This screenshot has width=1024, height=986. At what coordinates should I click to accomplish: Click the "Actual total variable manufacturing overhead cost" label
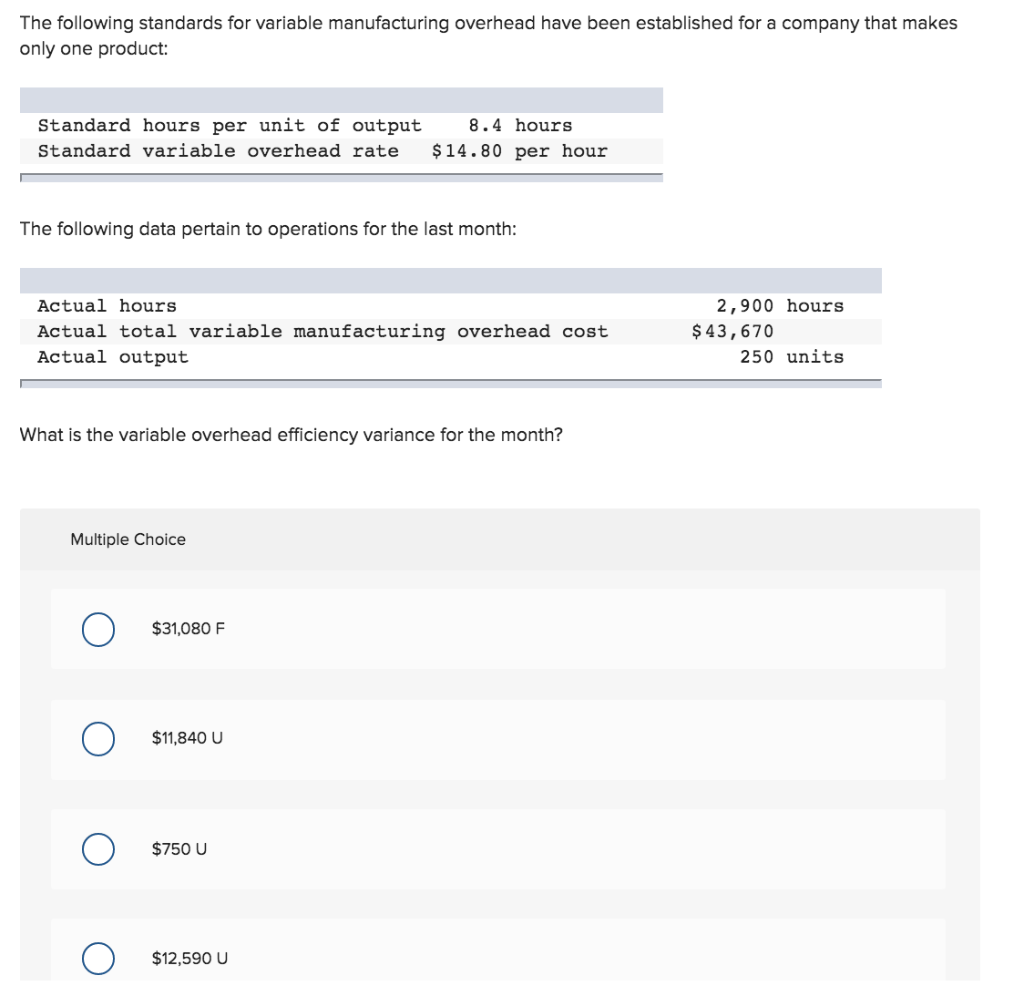(322, 331)
